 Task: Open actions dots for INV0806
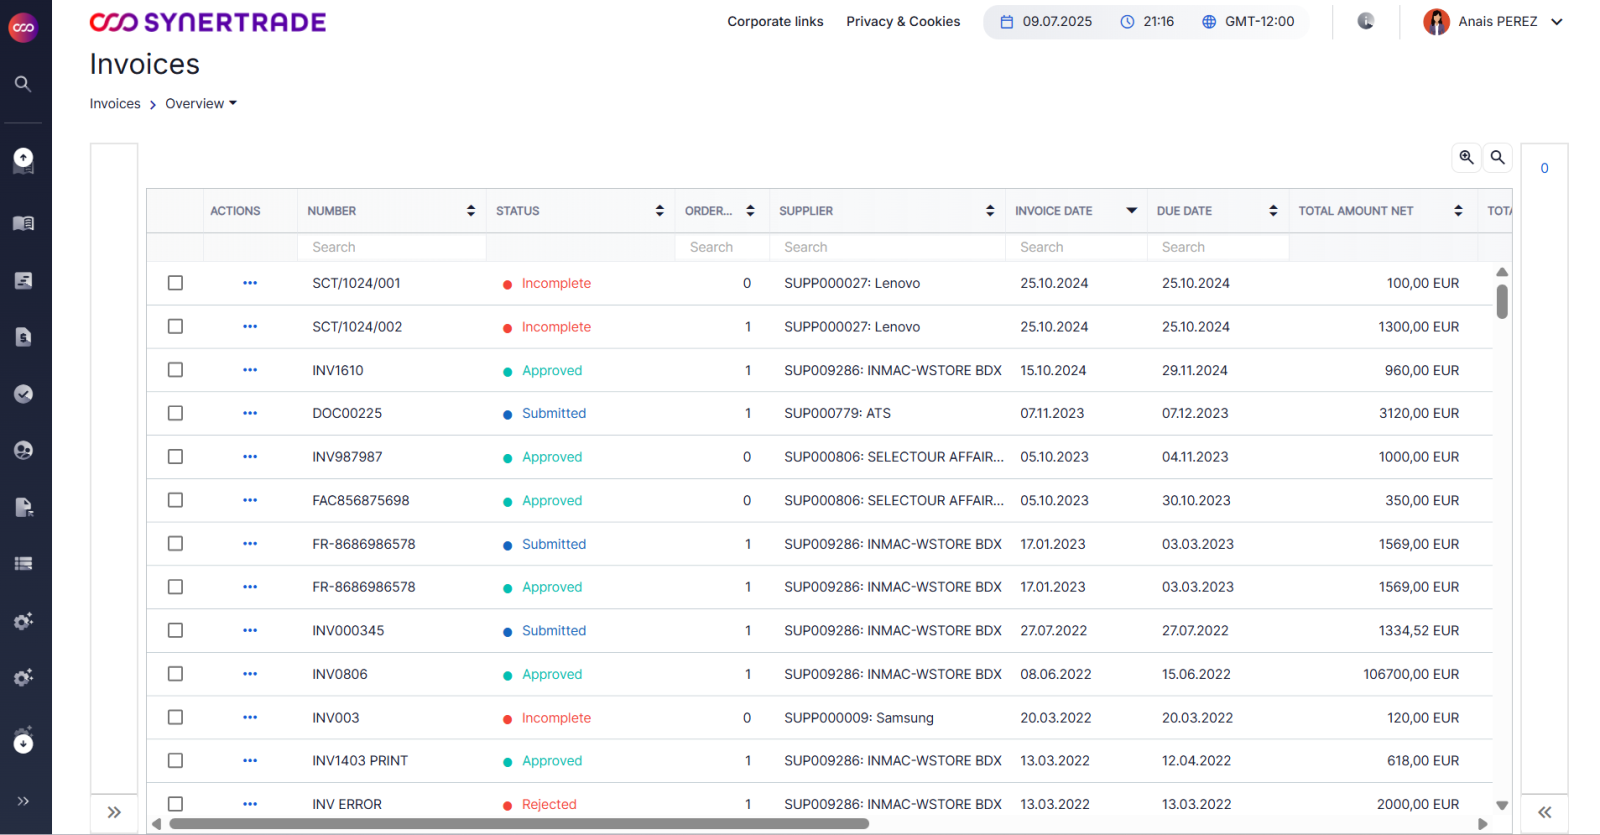coord(250,674)
